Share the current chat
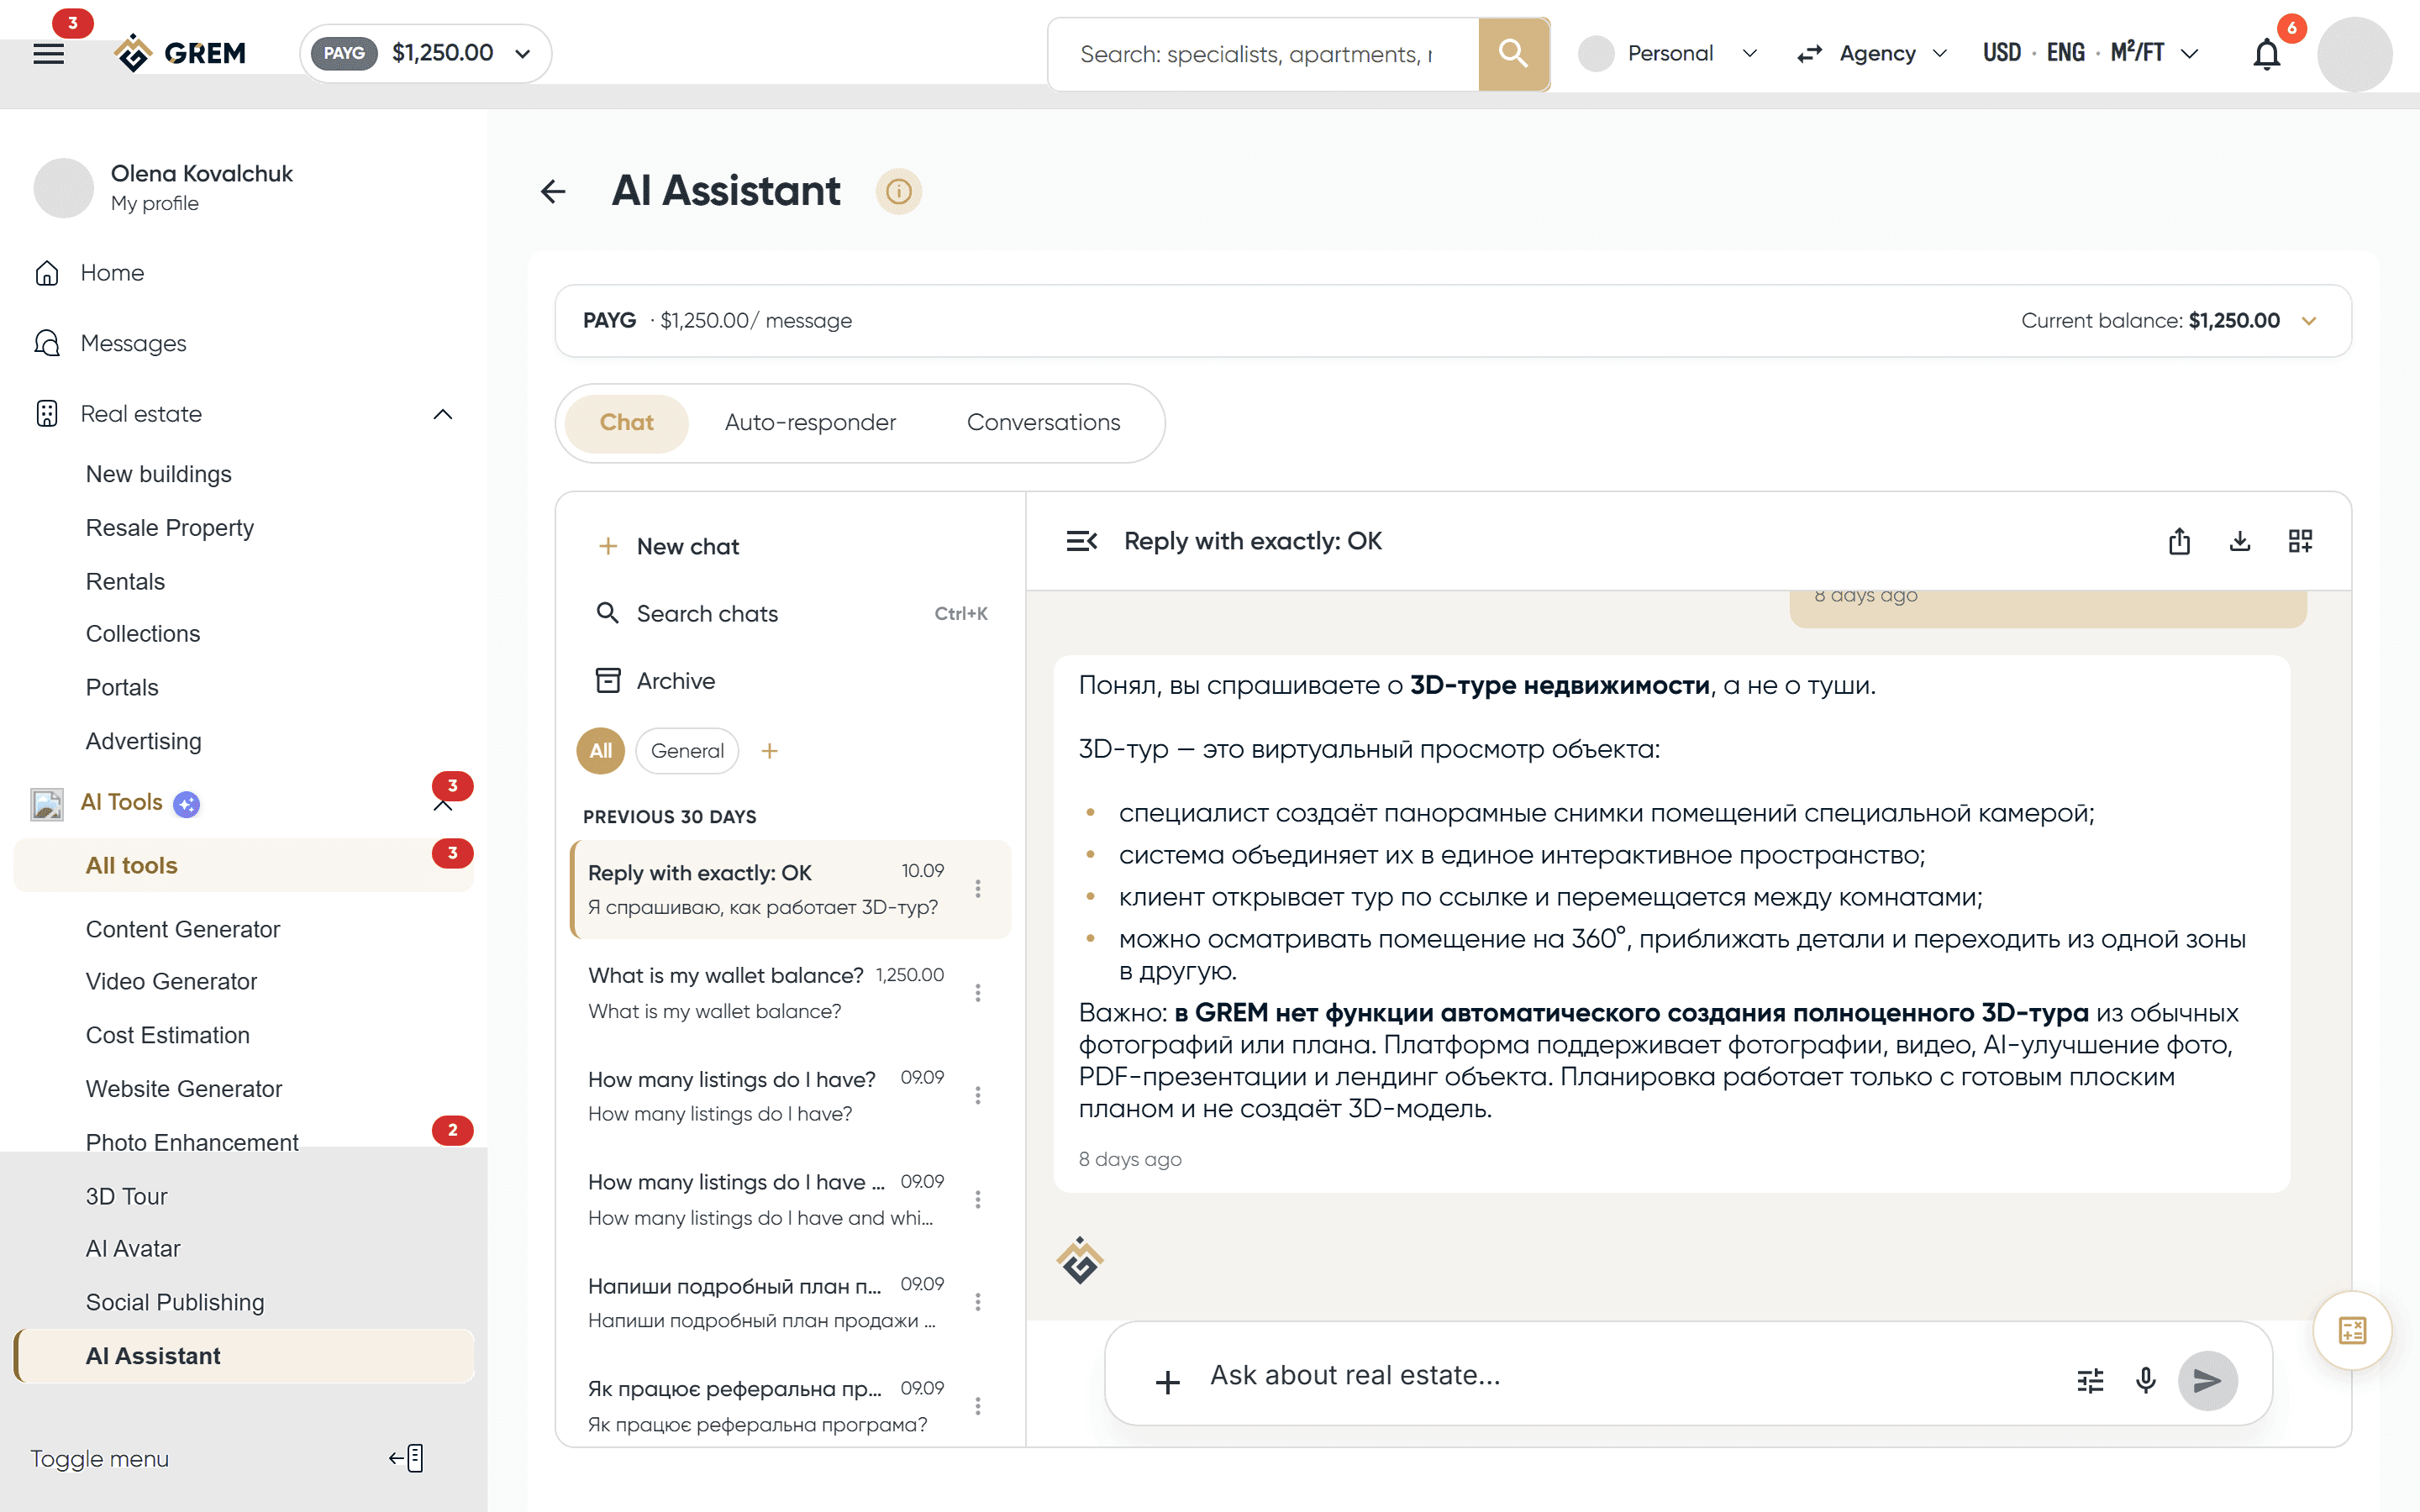Screen dimensions: 2420x1512 click(x=2179, y=541)
